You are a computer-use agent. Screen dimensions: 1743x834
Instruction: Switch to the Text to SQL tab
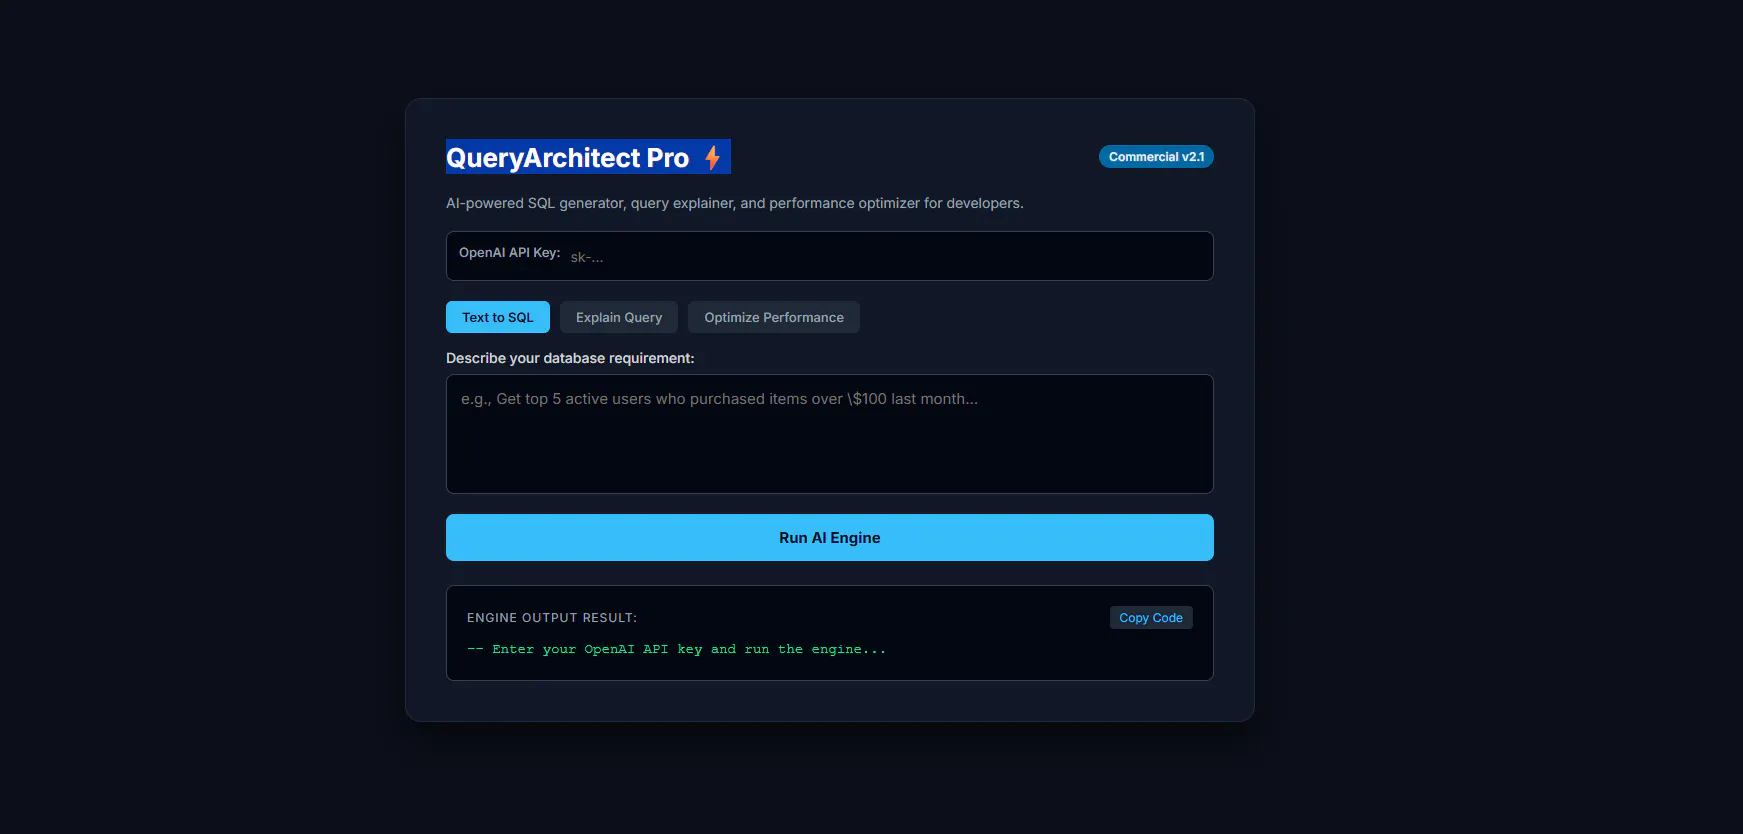pyautogui.click(x=498, y=317)
